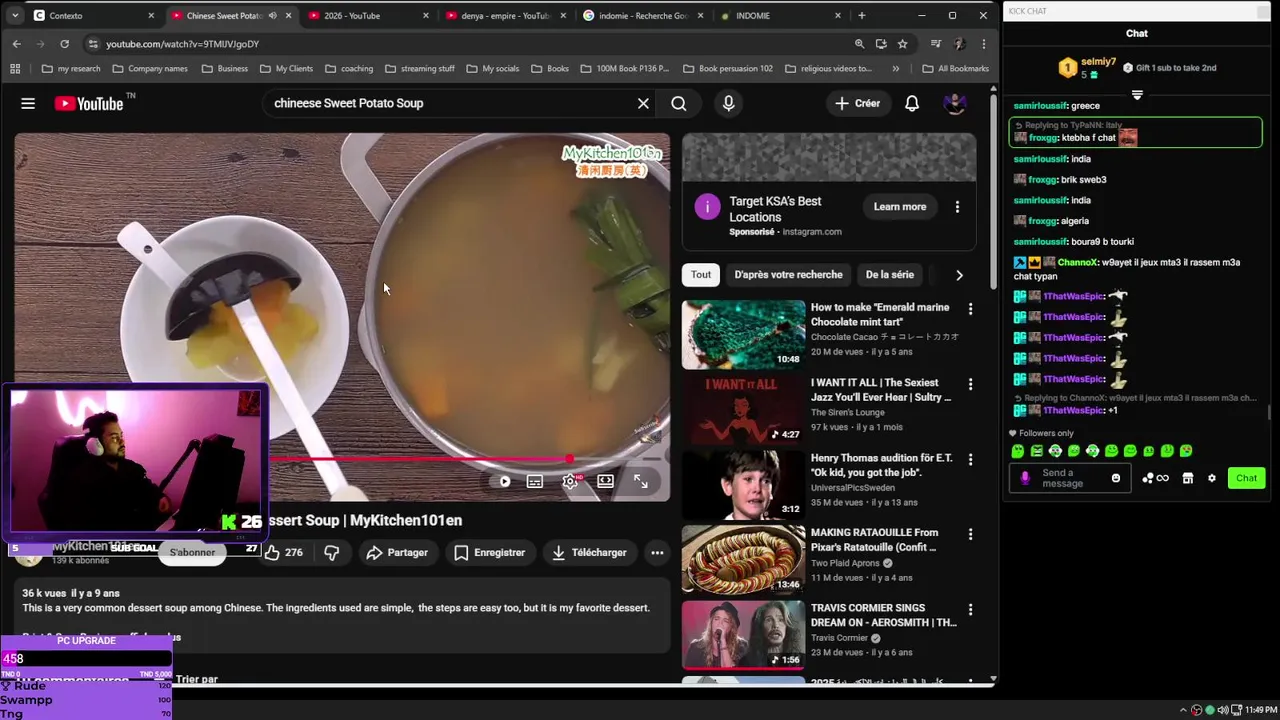Open the Chrome apps grid icon
This screenshot has width=1280, height=720.
[15, 69]
